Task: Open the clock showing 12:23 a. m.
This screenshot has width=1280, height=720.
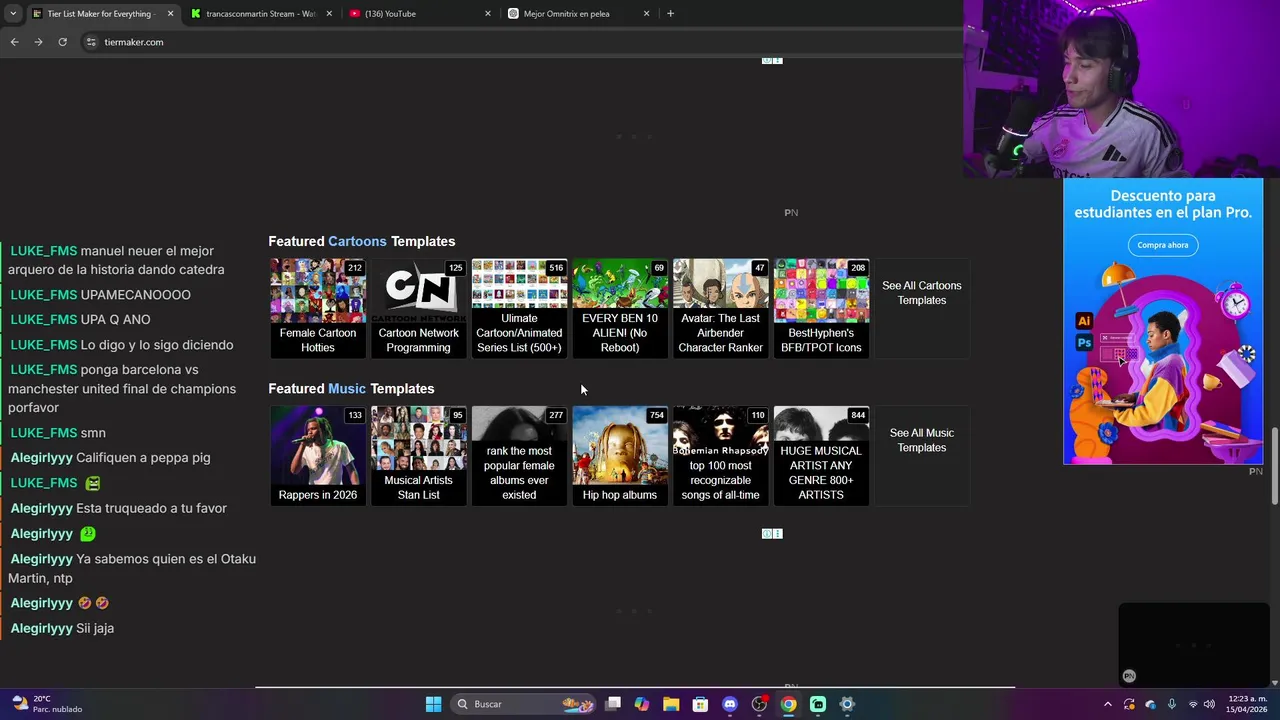Action: coord(1247,704)
